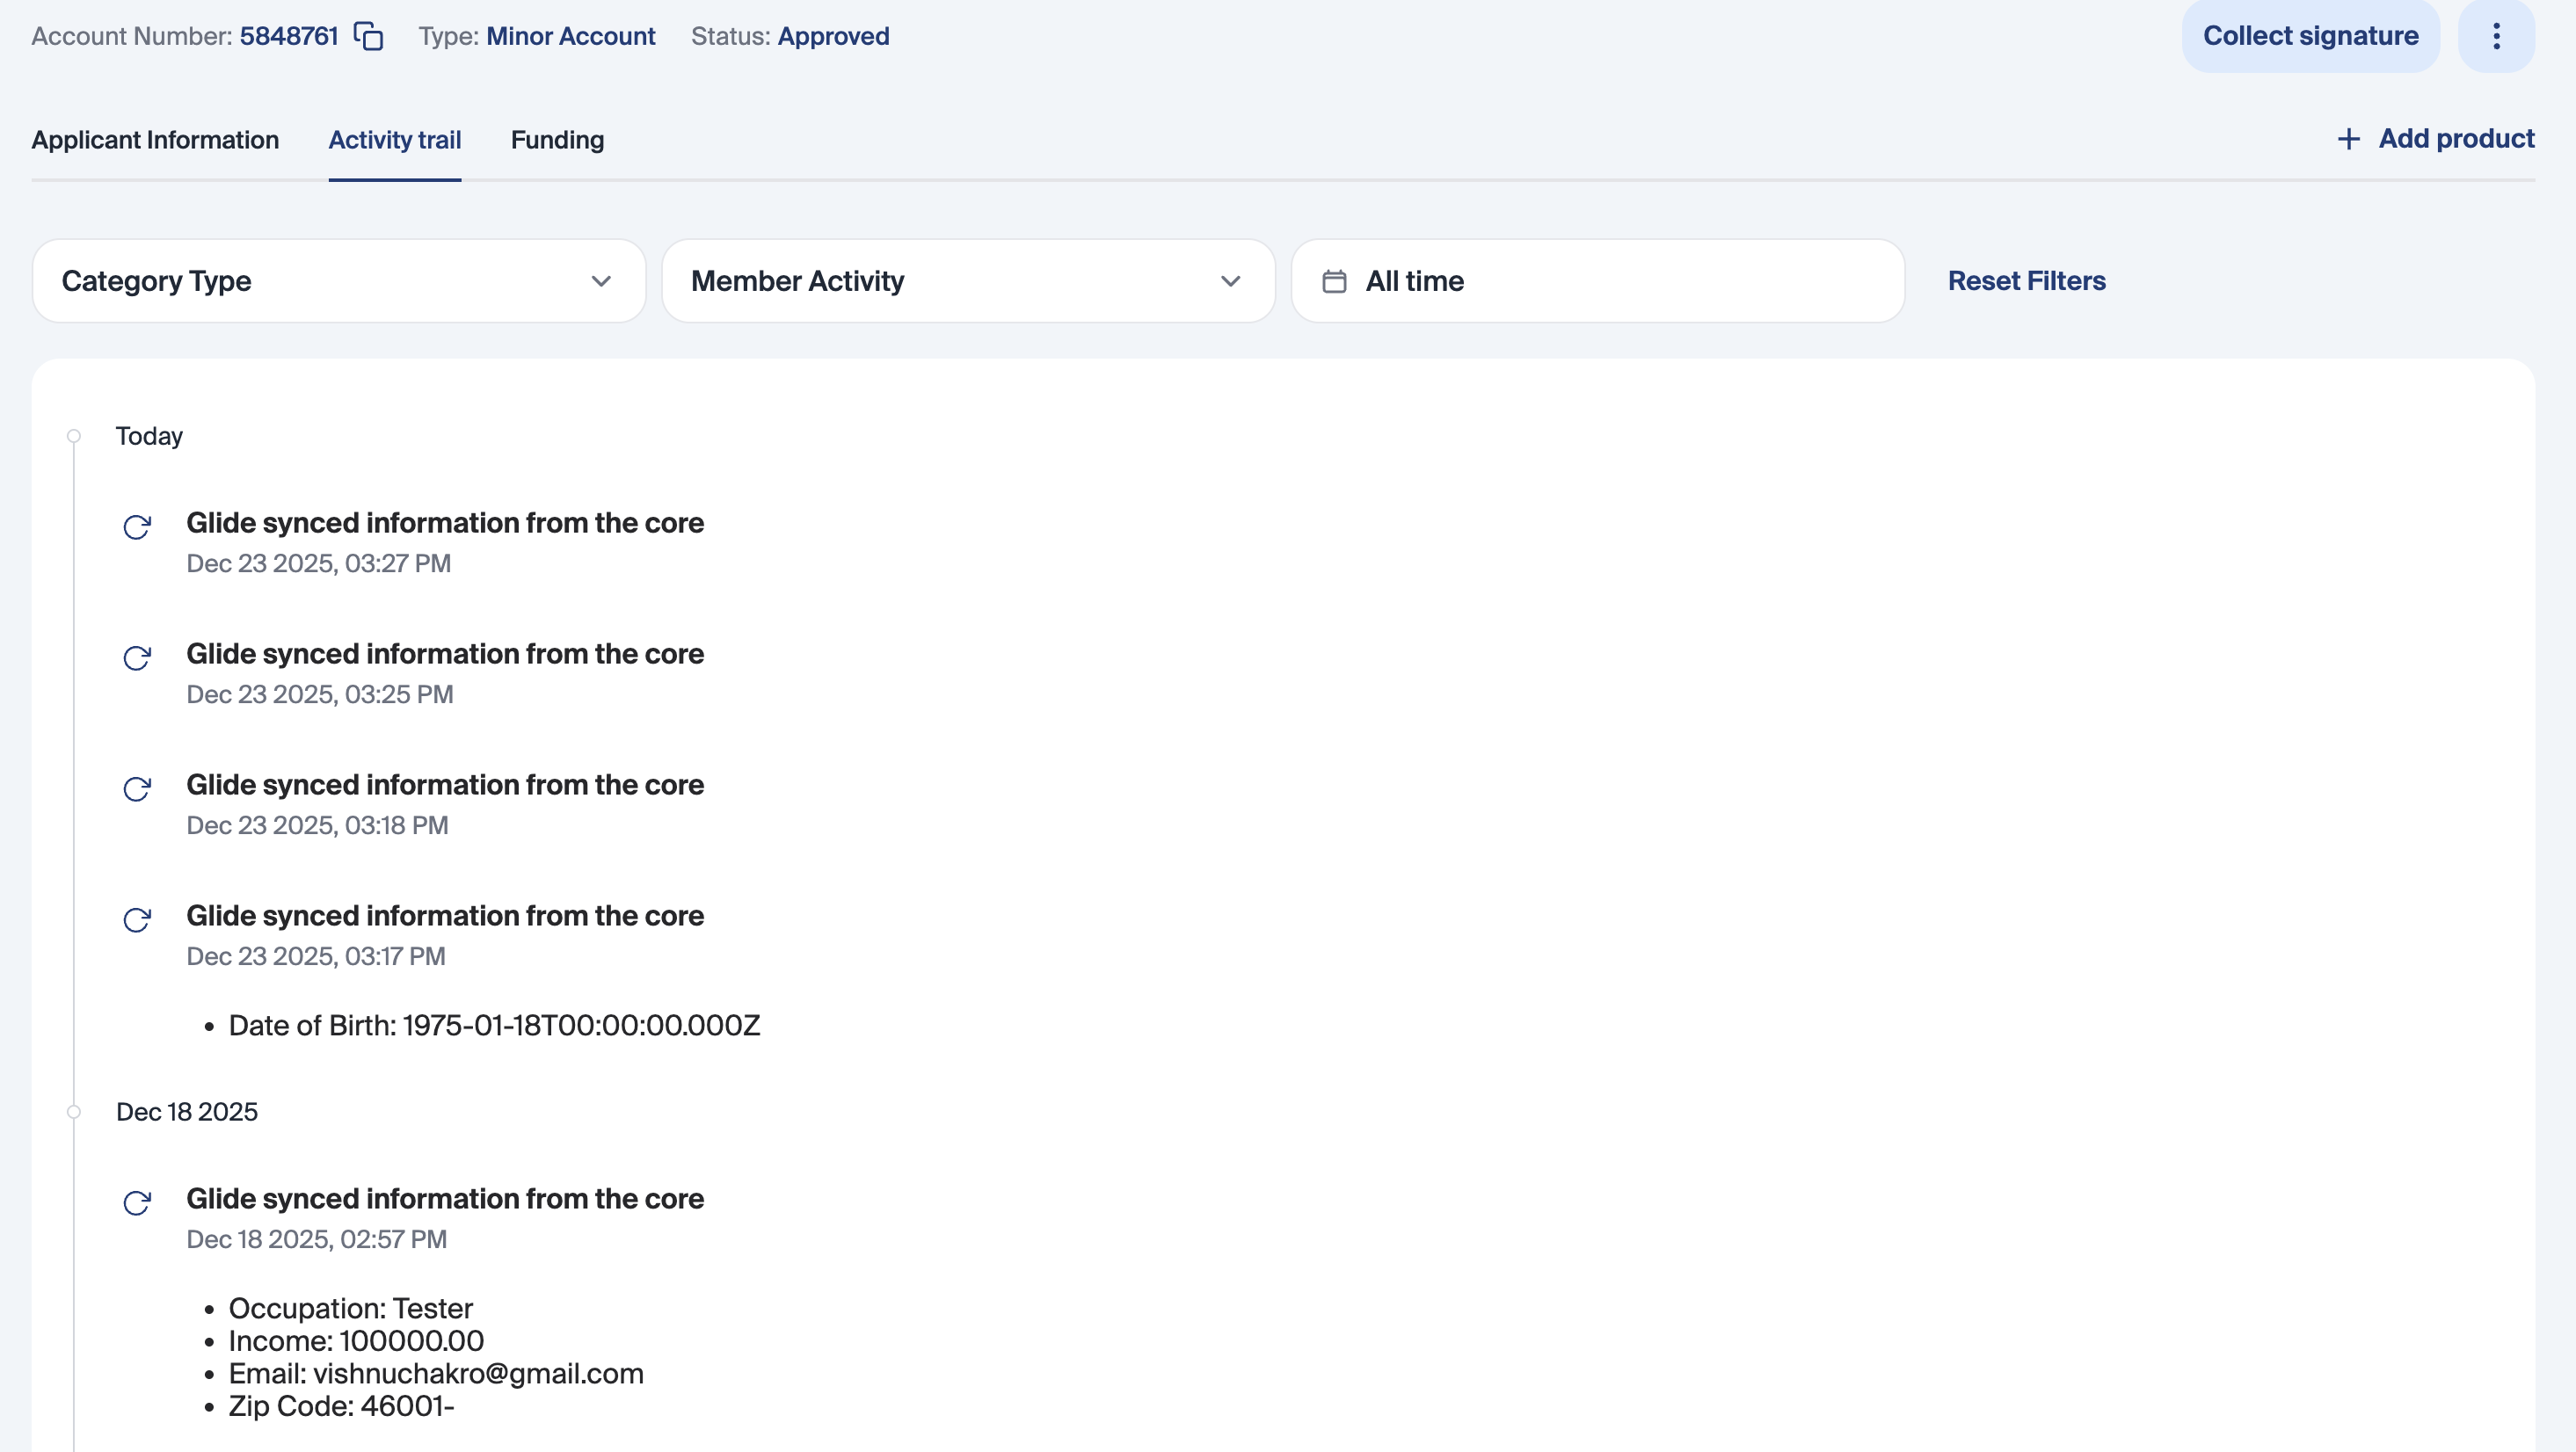Open the three-dot more options menu
The width and height of the screenshot is (2576, 1452).
(x=2496, y=36)
